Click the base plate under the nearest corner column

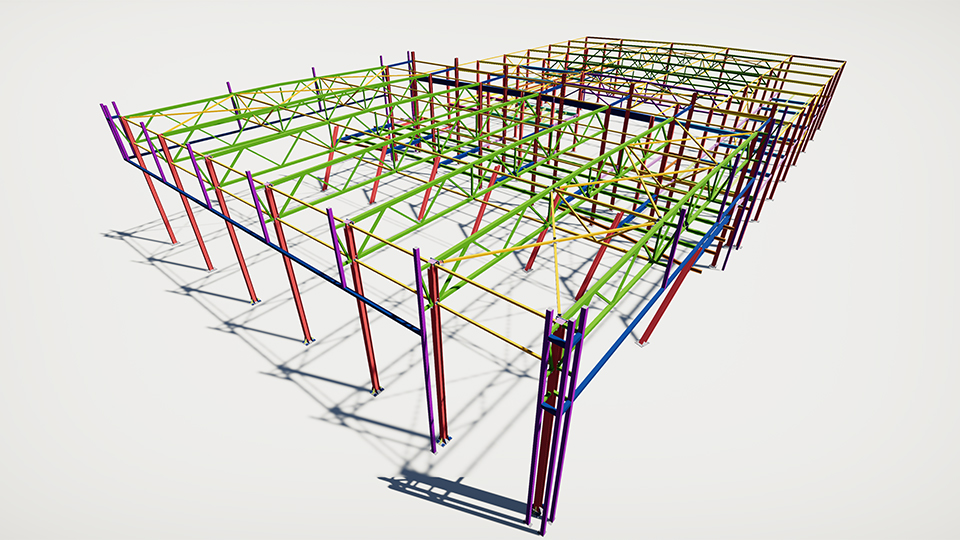tap(540, 524)
